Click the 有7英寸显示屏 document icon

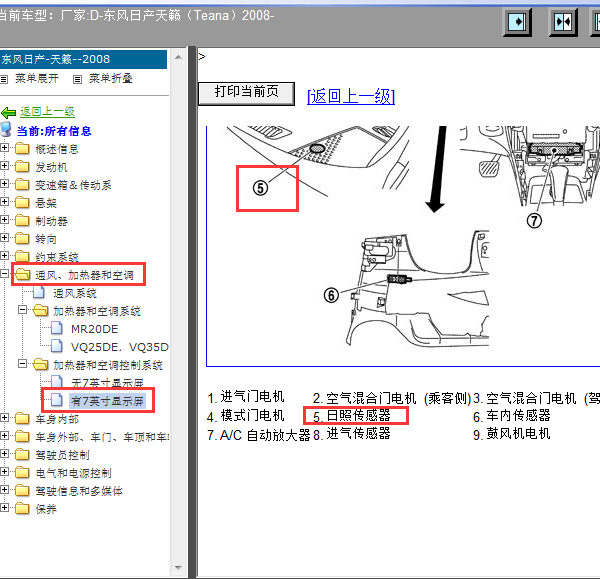(x=57, y=400)
